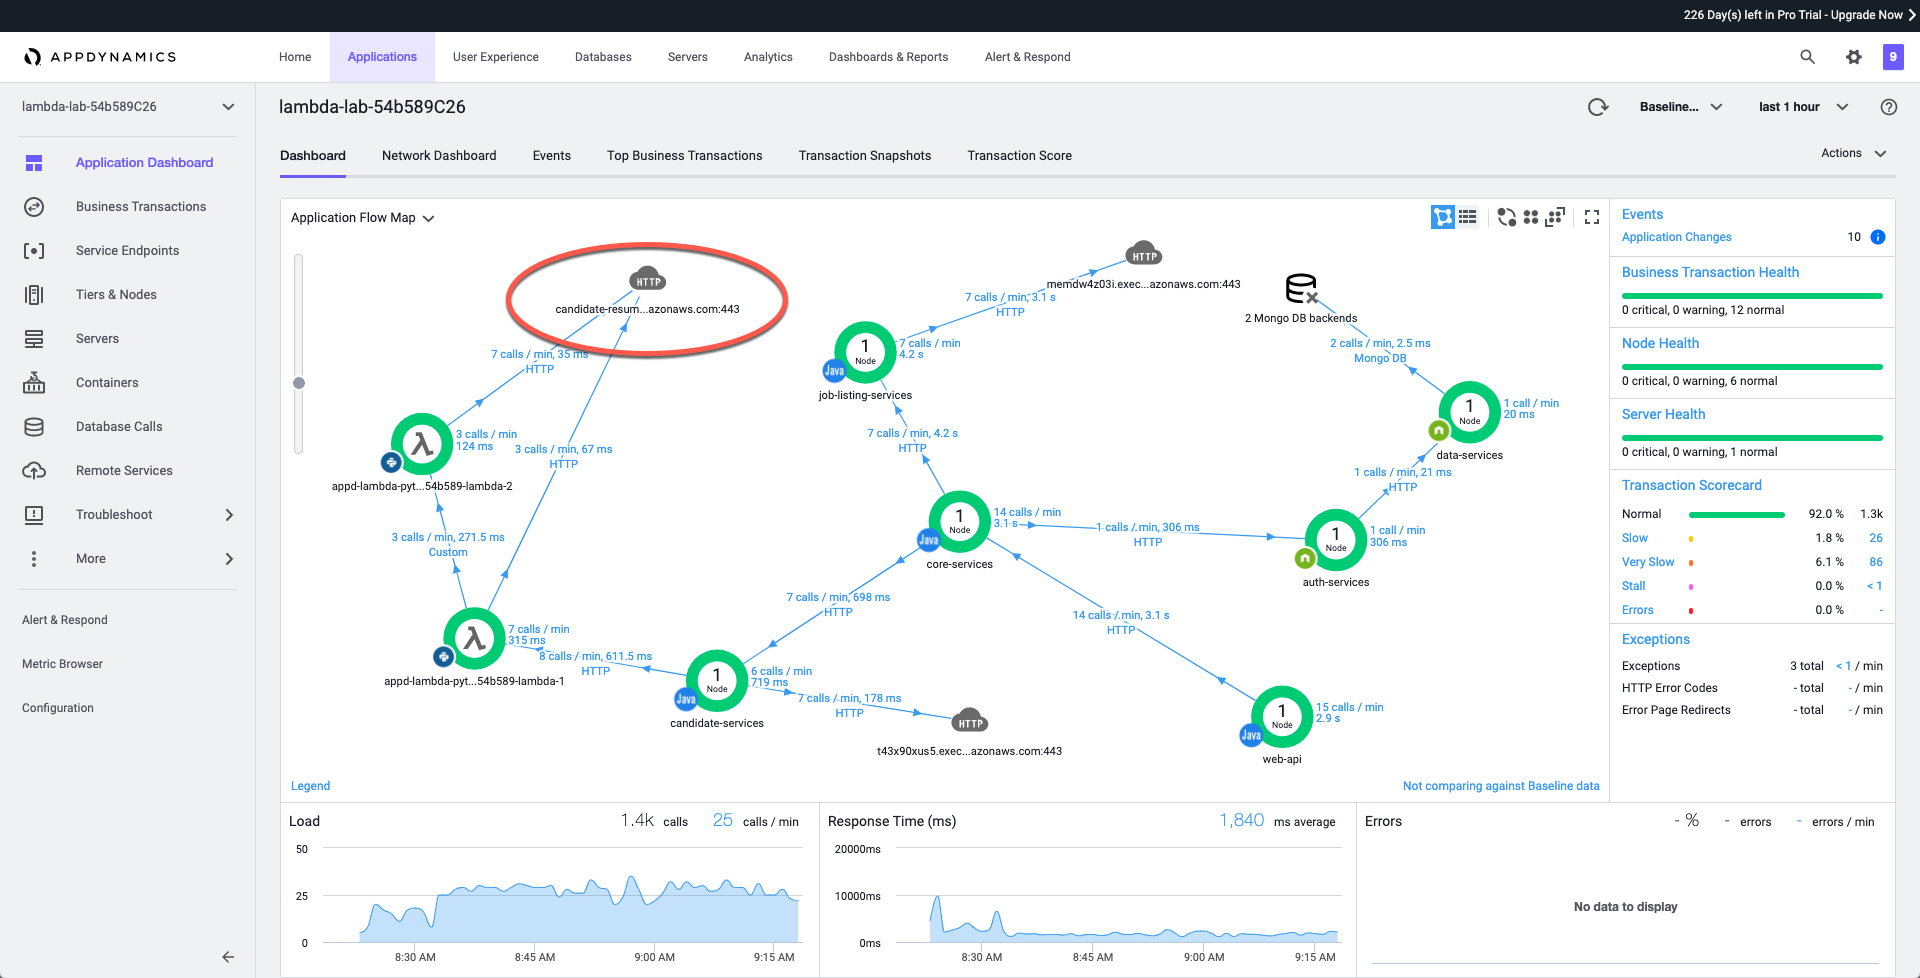Open Node Health link
Screen dimensions: 1920x978
[x=1660, y=343]
